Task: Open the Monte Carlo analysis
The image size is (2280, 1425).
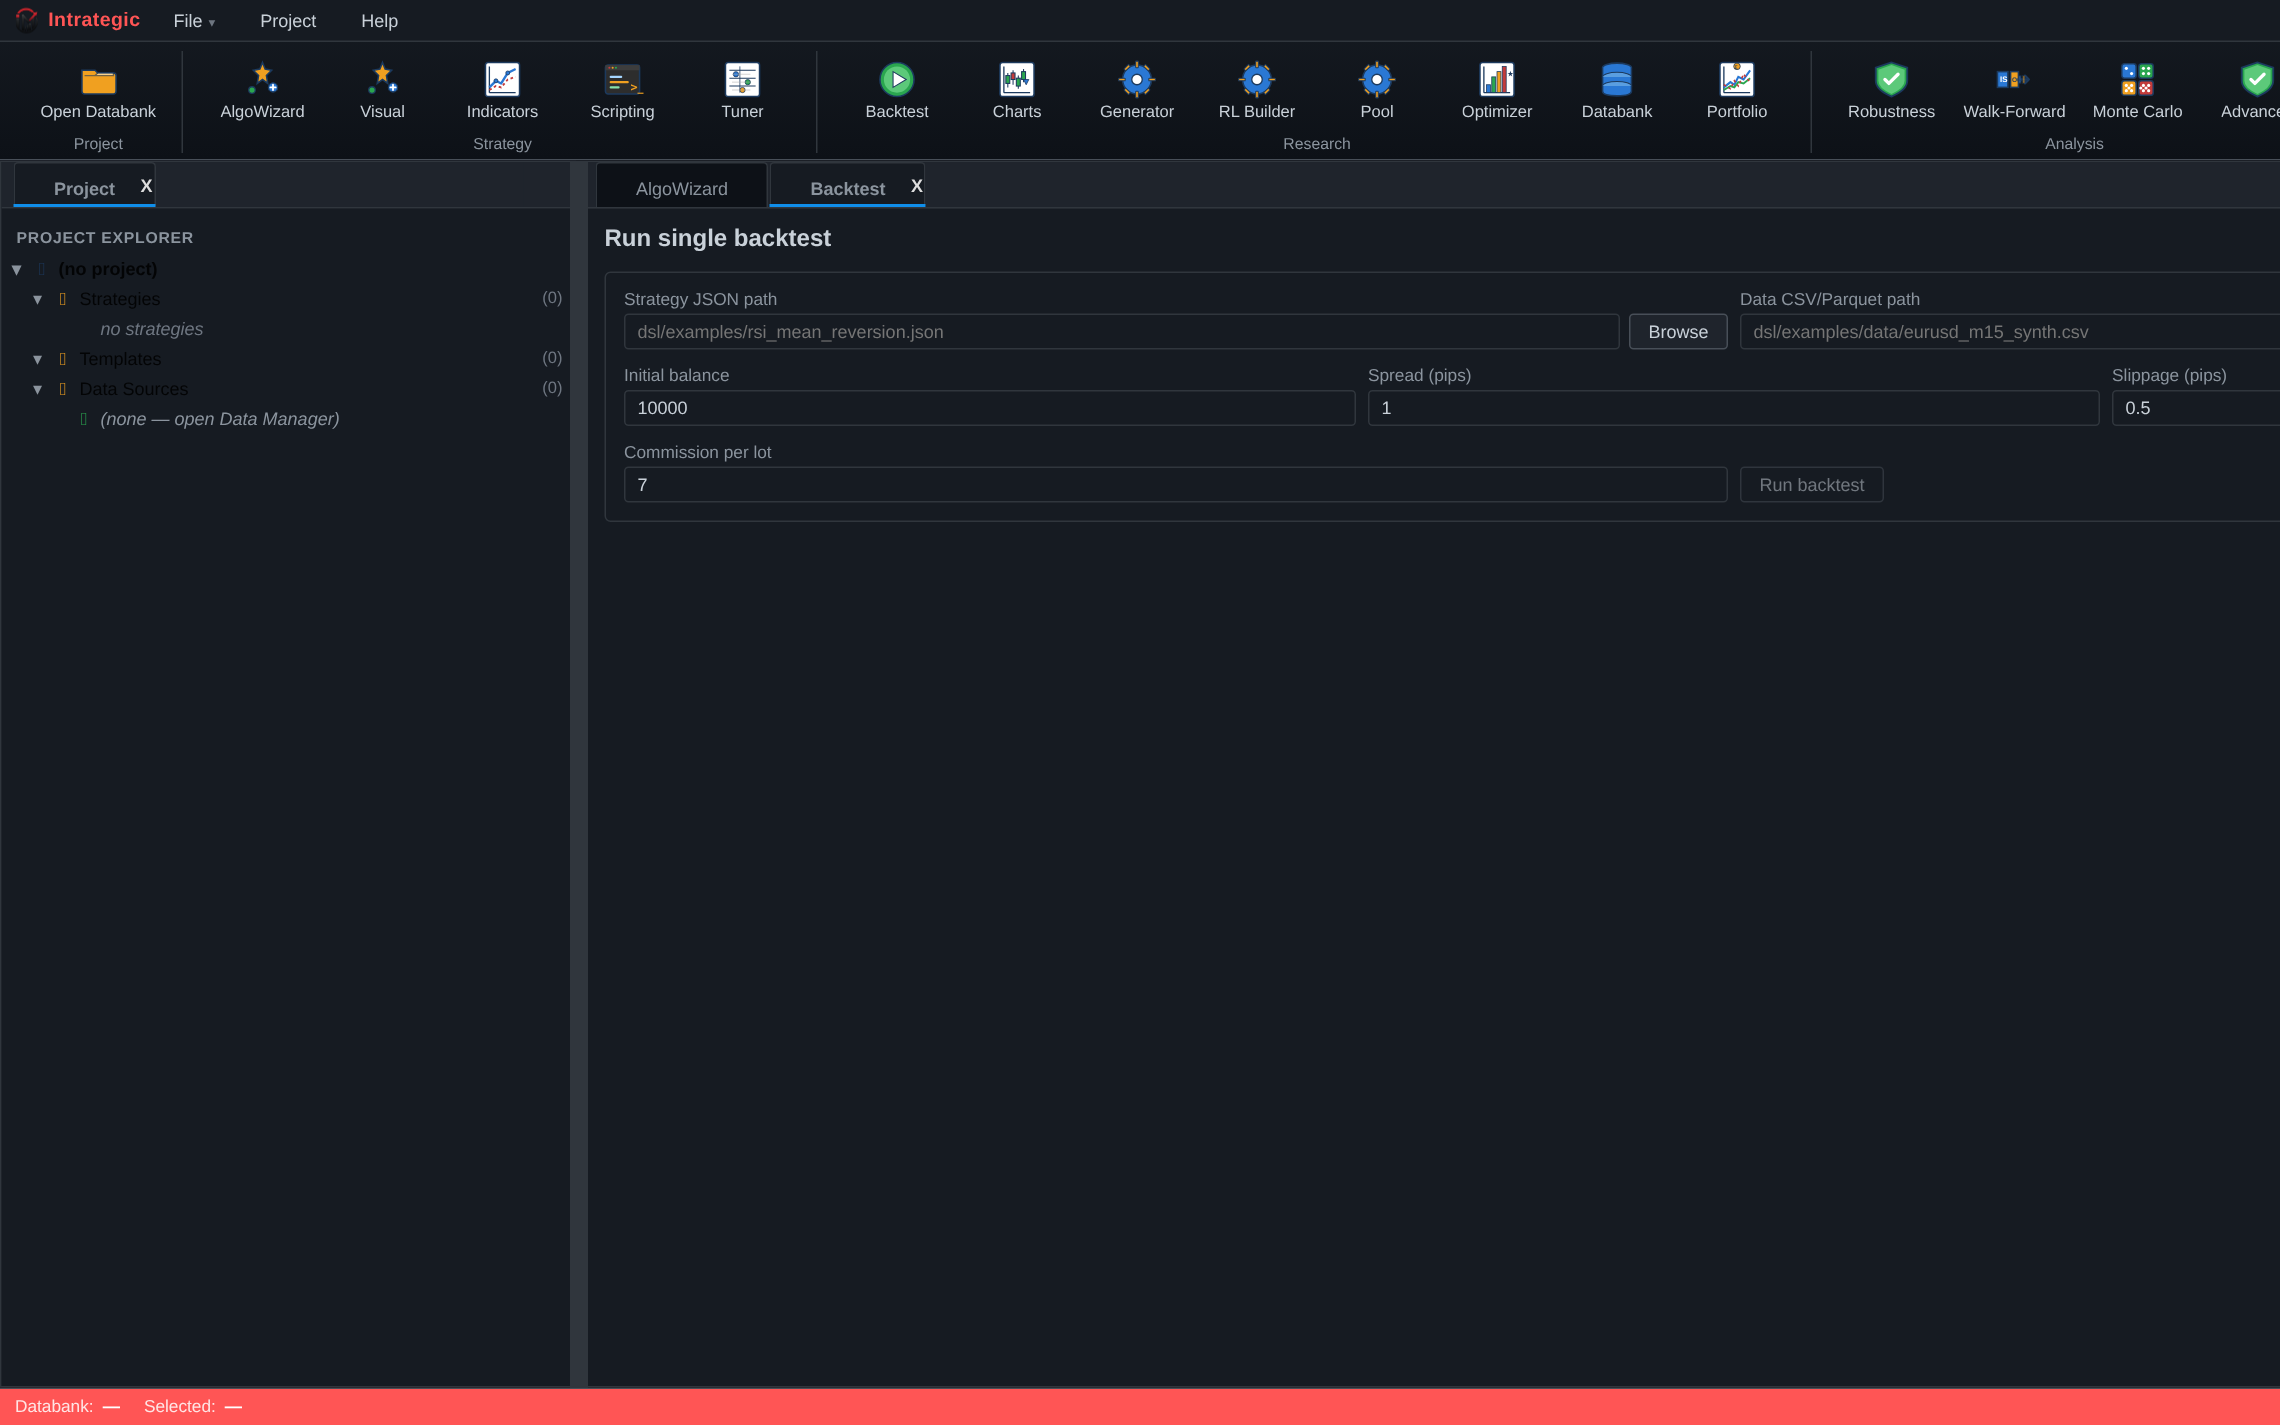Action: tap(2137, 91)
